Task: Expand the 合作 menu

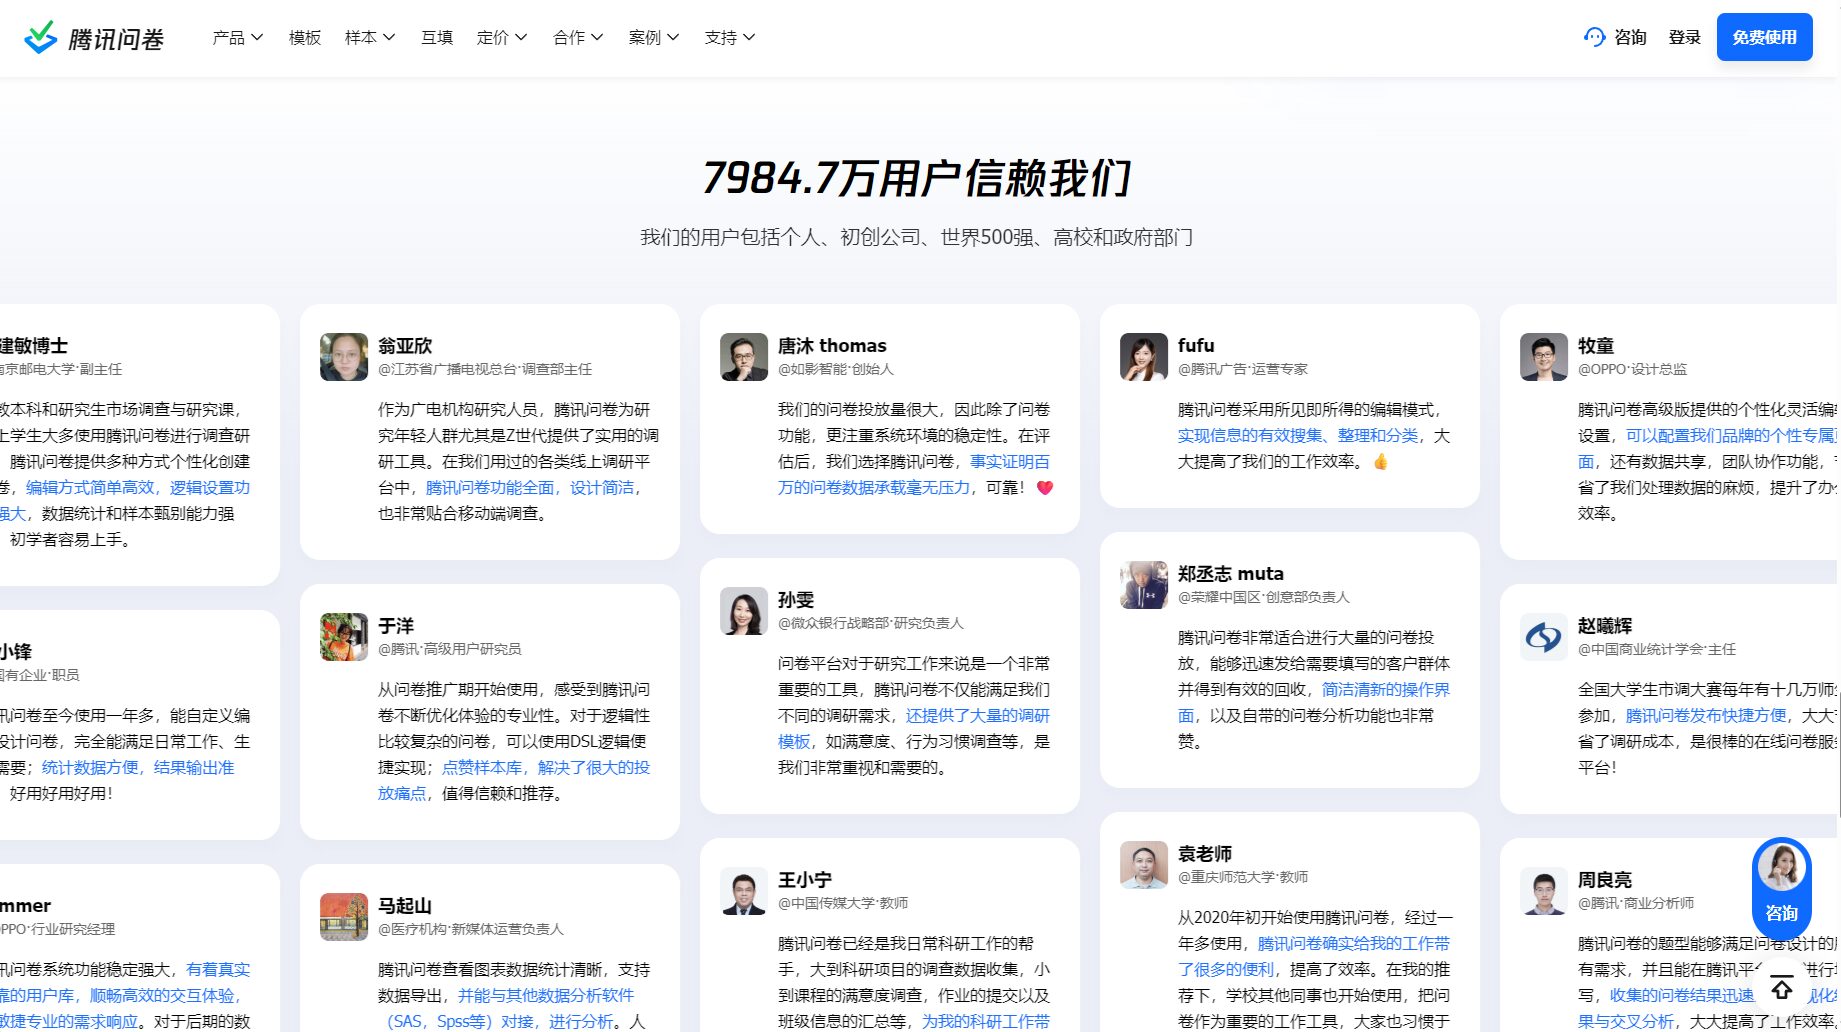Action: [x=578, y=37]
